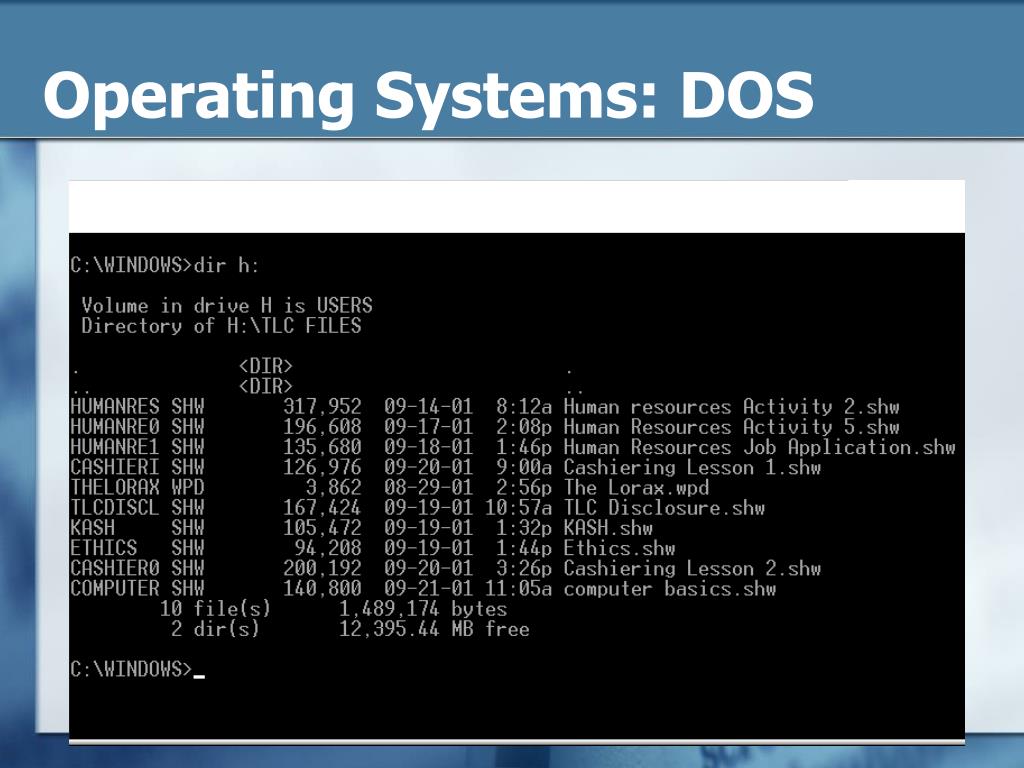Click the CASHIER0 SHW short file name

coord(138,568)
